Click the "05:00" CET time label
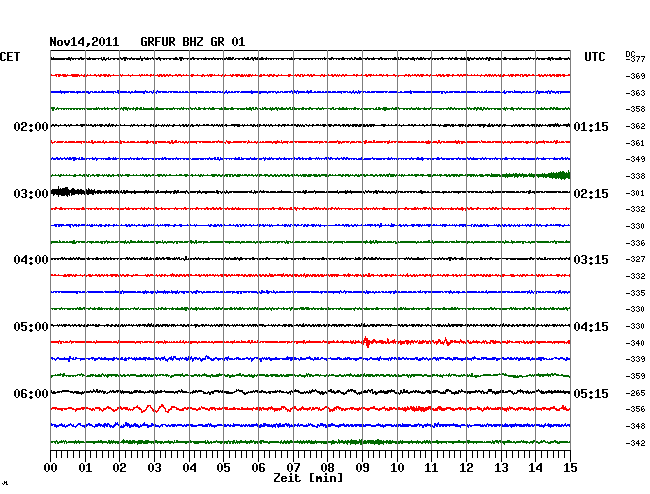650x494 pixels. click(31, 327)
